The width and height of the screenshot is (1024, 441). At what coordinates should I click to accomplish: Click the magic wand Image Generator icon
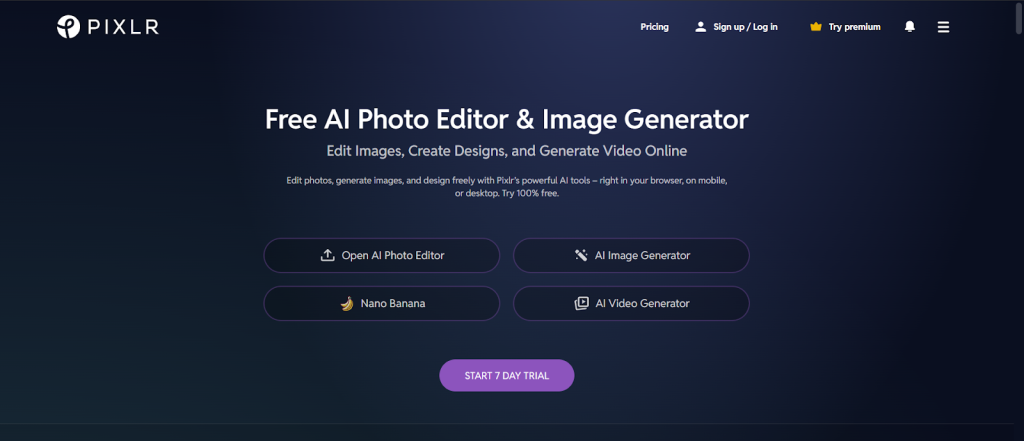click(581, 255)
